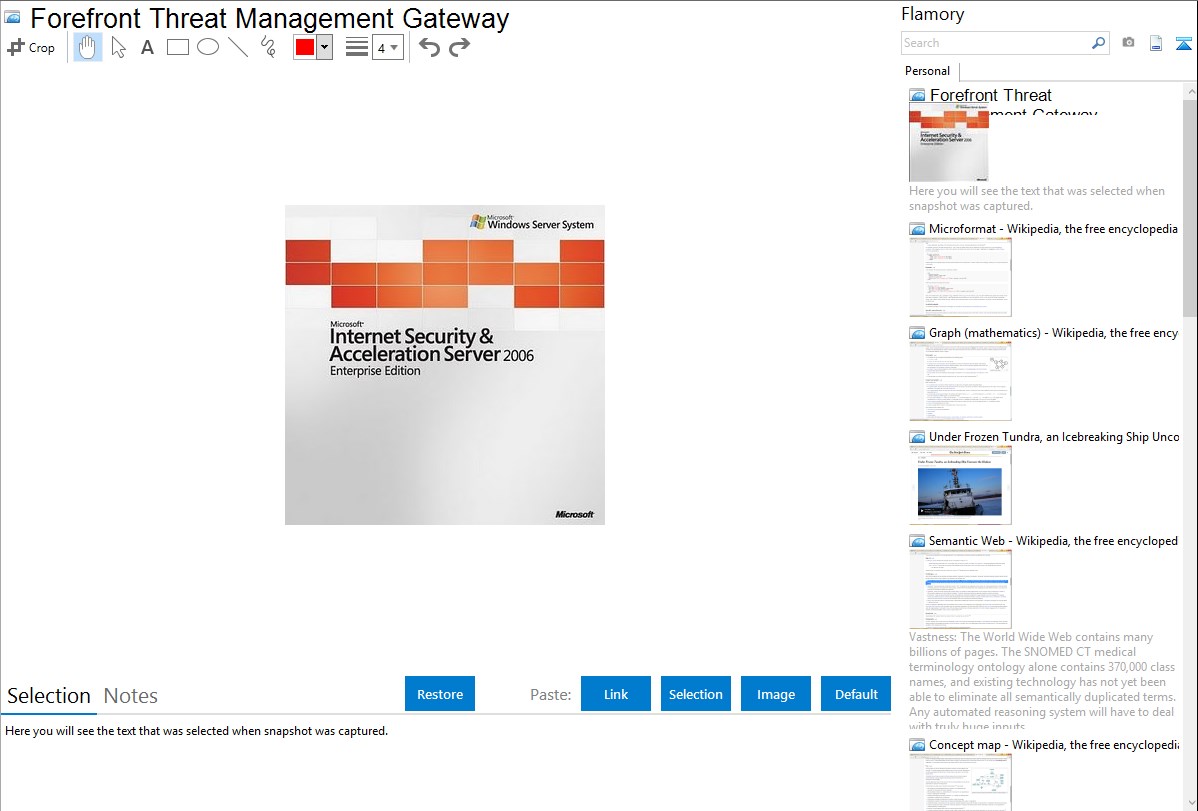The width and height of the screenshot is (1198, 811).
Task: Paste as Image
Action: click(x=775, y=694)
